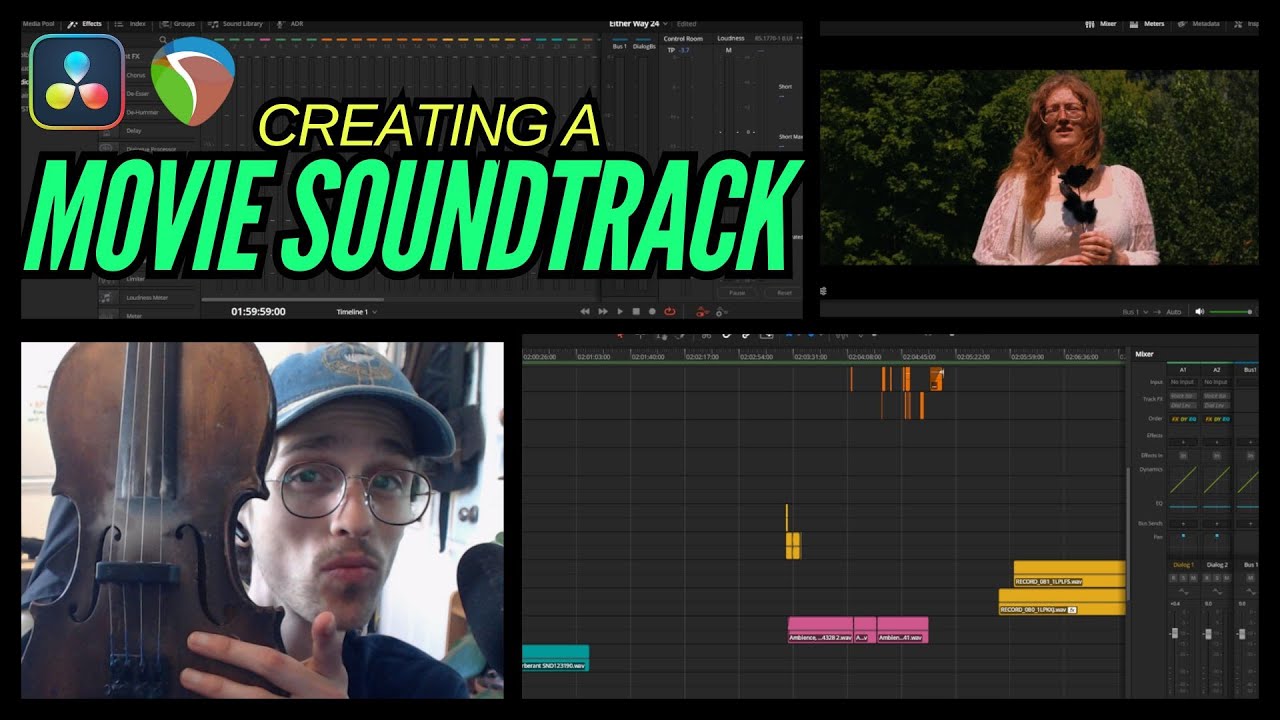Open the Metadata panel
Viewport: 1280px width, 720px height.
pos(1198,23)
